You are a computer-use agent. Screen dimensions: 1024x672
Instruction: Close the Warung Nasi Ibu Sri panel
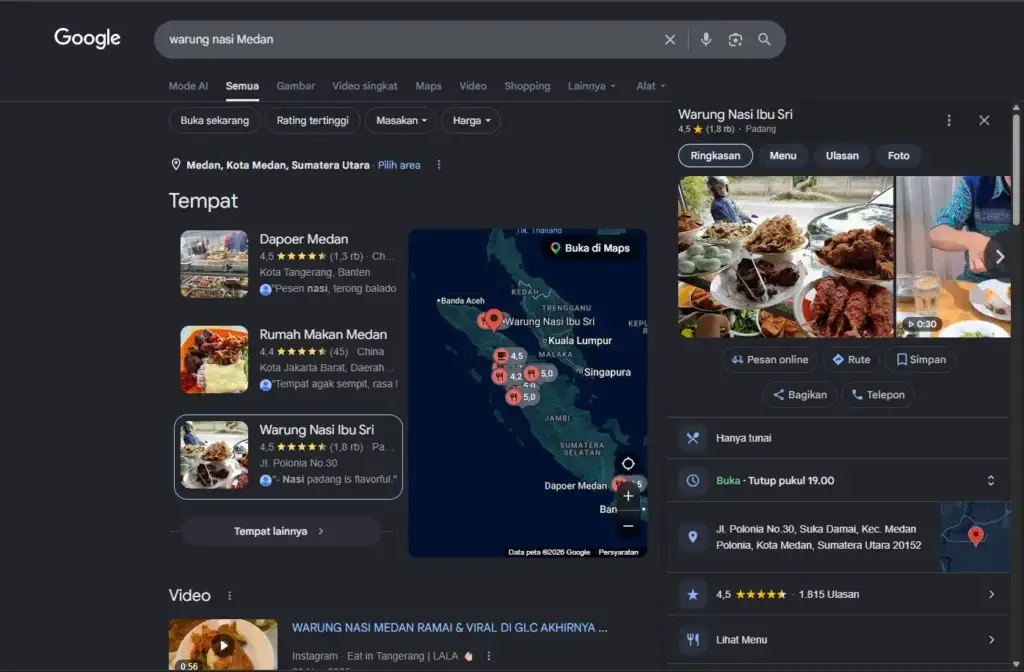point(984,120)
